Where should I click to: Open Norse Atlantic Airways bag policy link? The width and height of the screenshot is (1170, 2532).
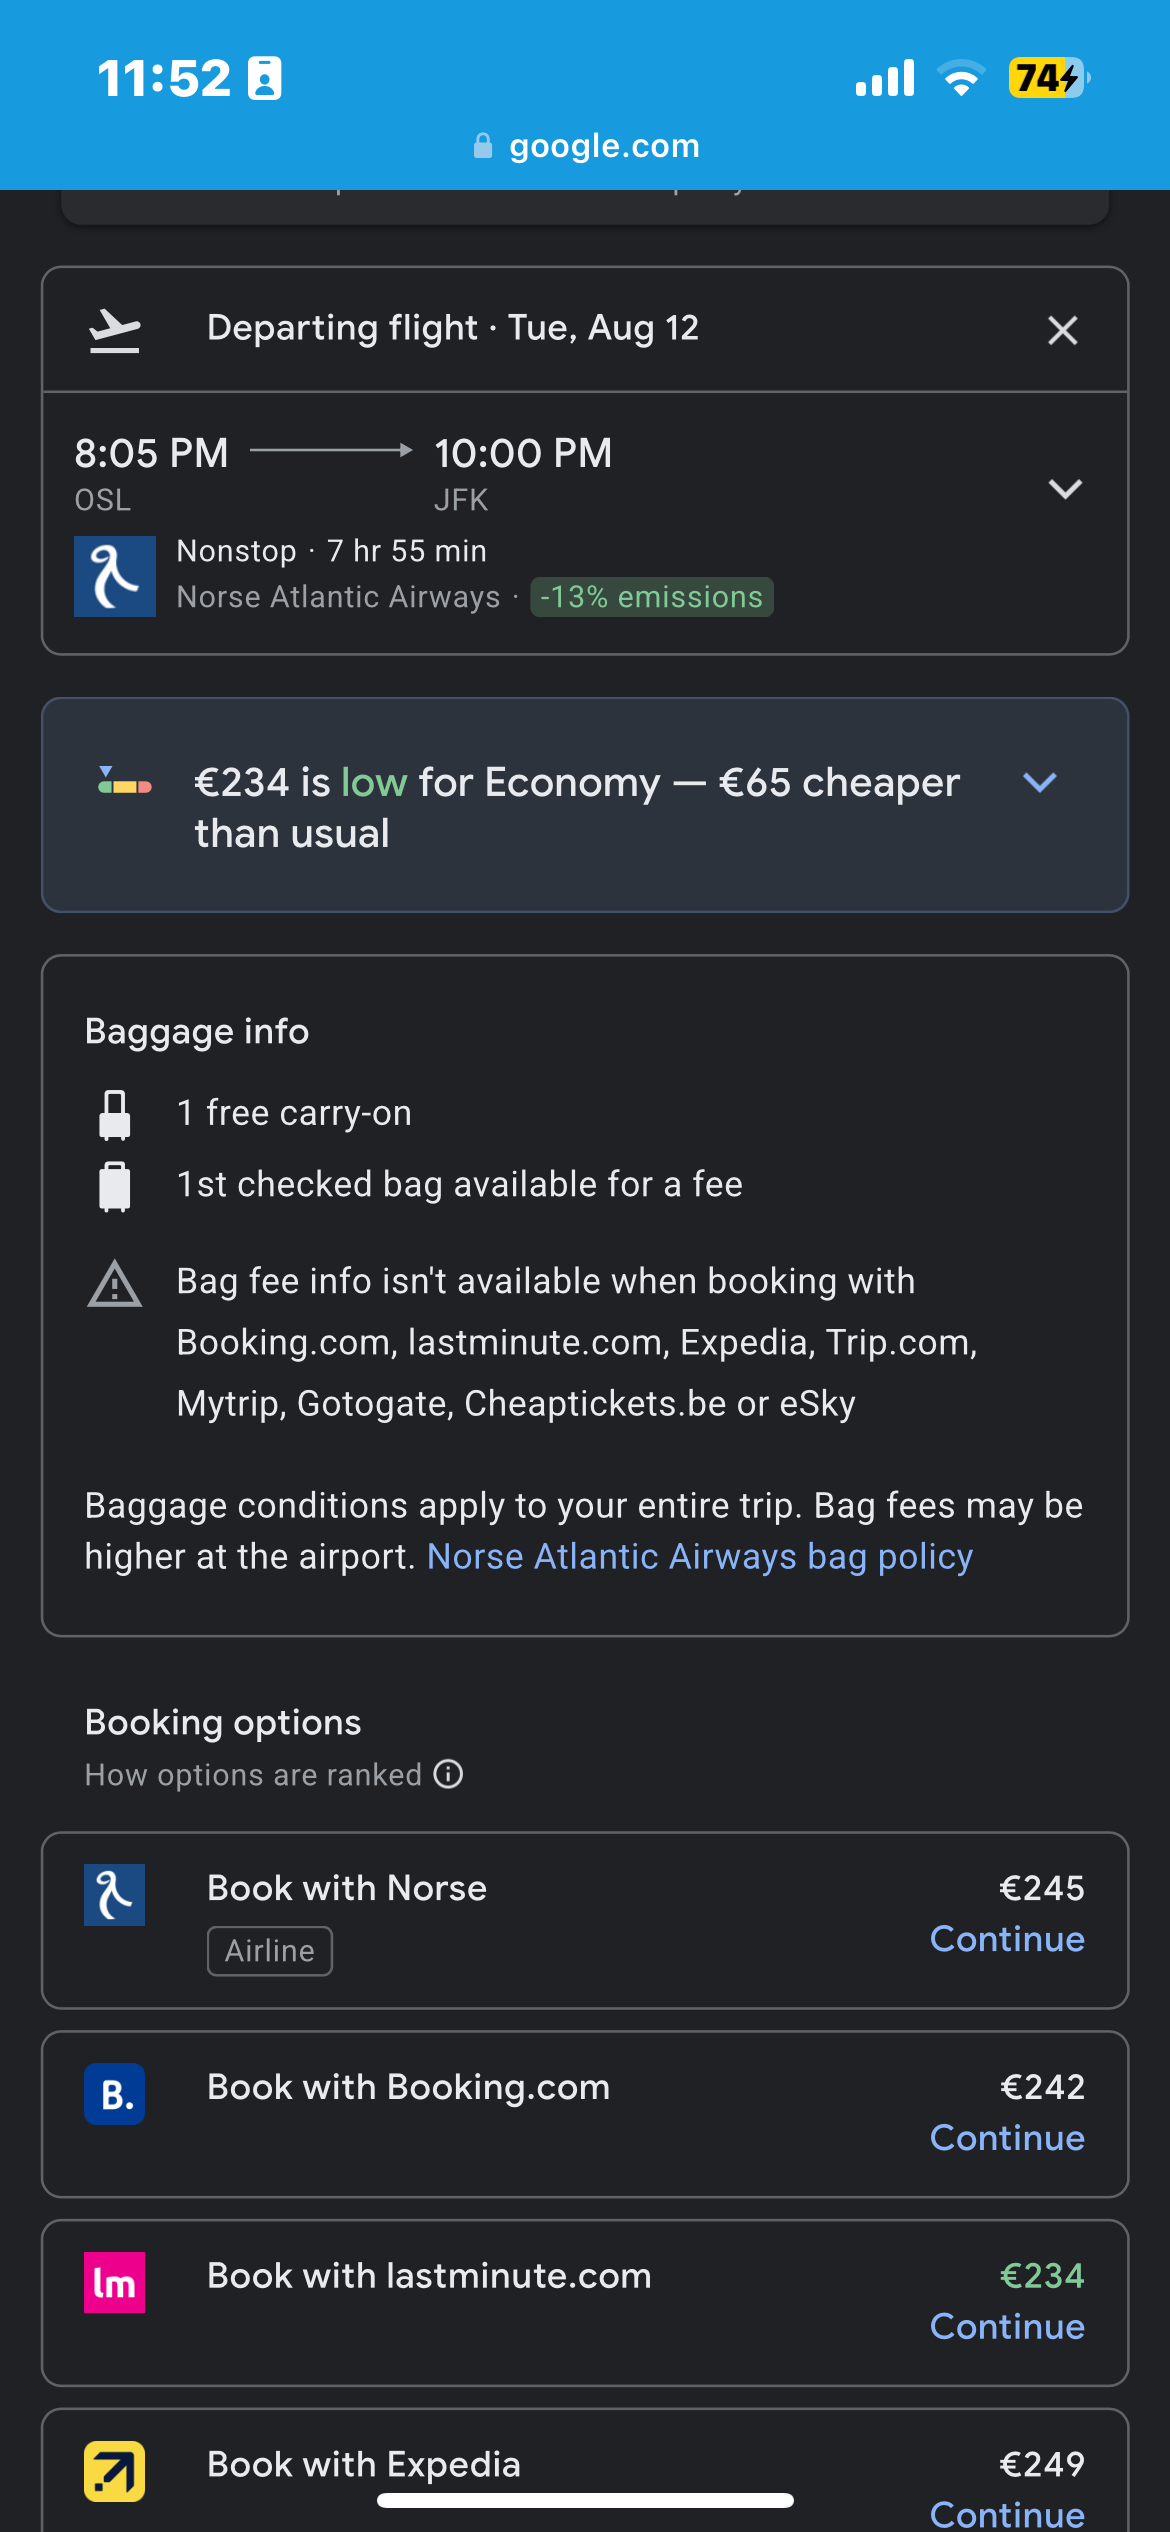[700, 1557]
